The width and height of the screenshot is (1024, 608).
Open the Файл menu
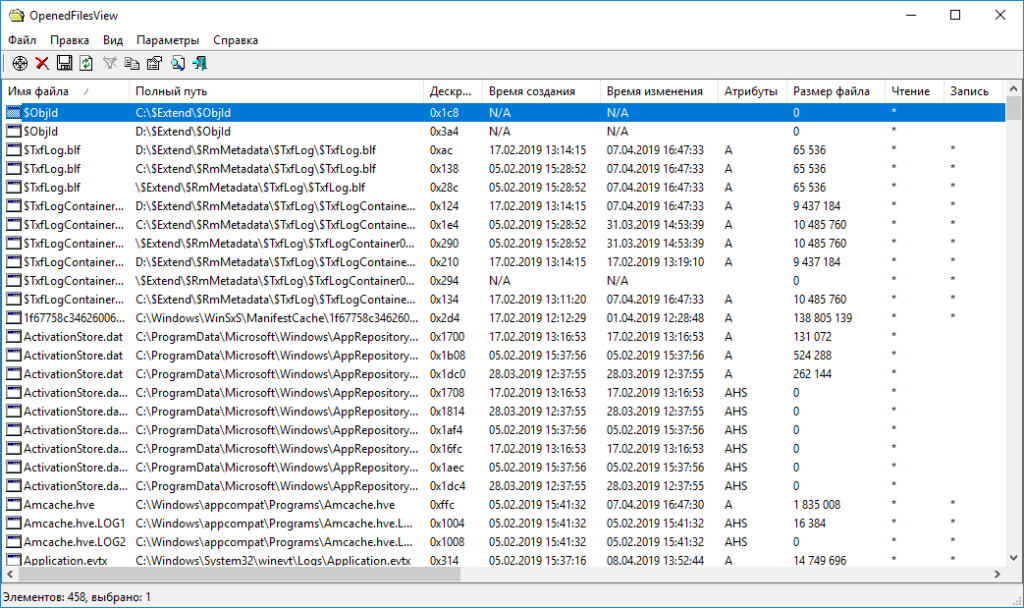point(22,40)
